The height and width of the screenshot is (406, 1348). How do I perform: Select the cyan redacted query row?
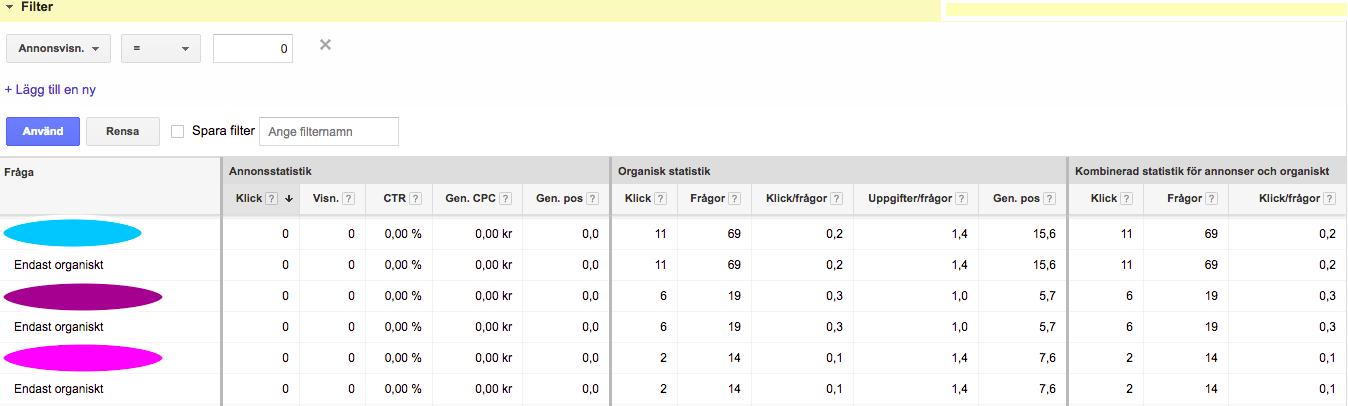(72, 233)
